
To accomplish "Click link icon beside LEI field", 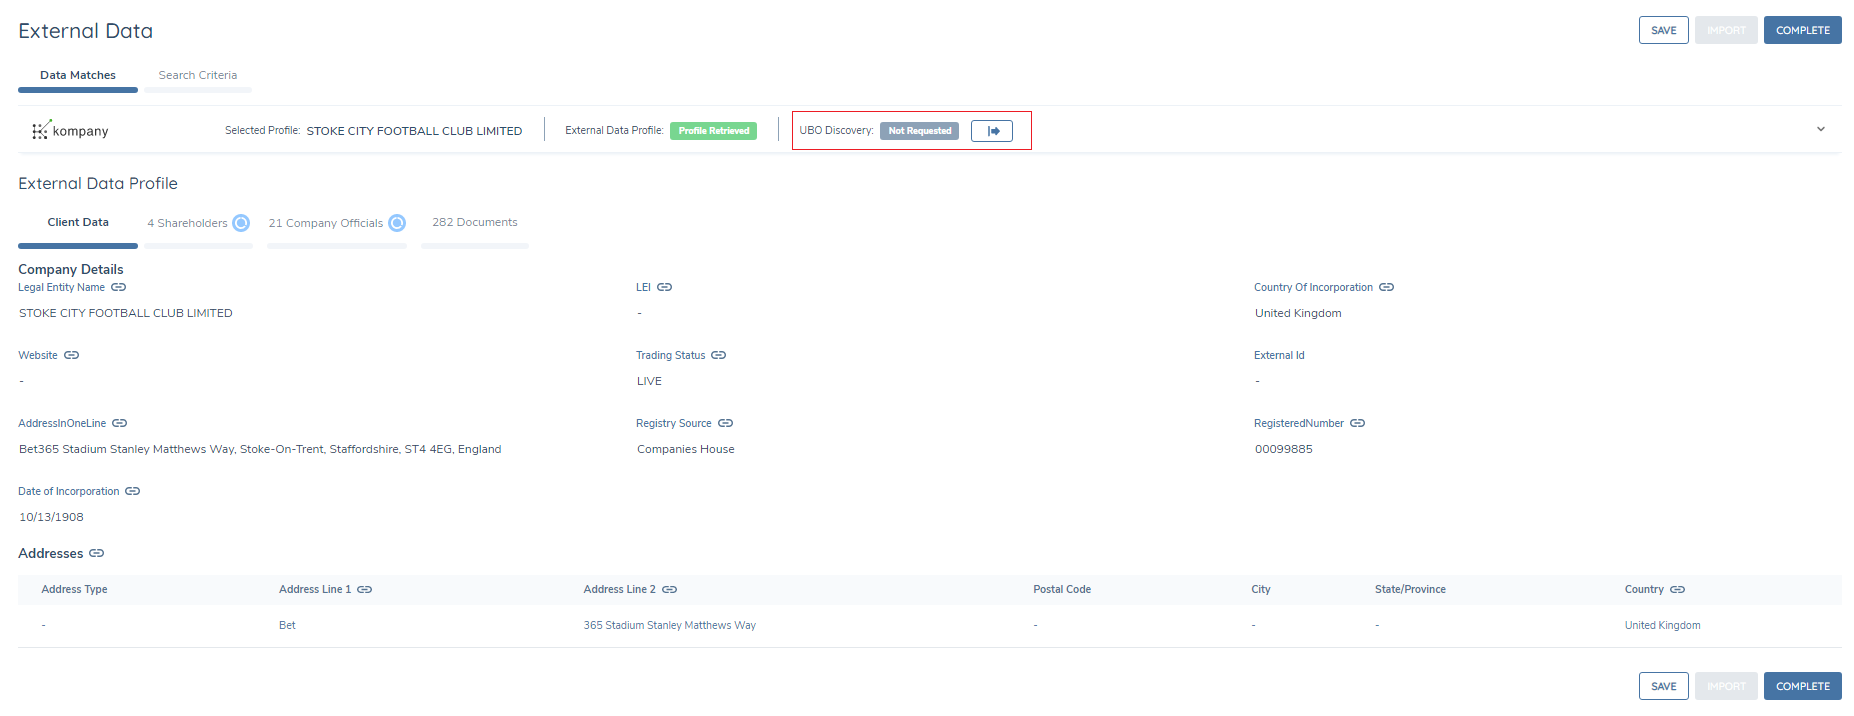I will [664, 287].
